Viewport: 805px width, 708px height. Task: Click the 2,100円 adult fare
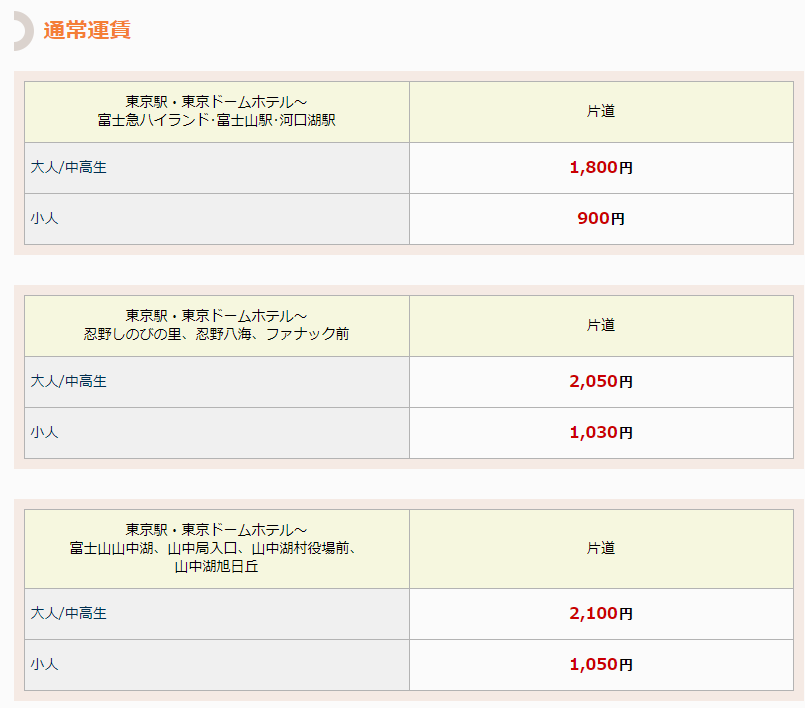[x=601, y=614]
